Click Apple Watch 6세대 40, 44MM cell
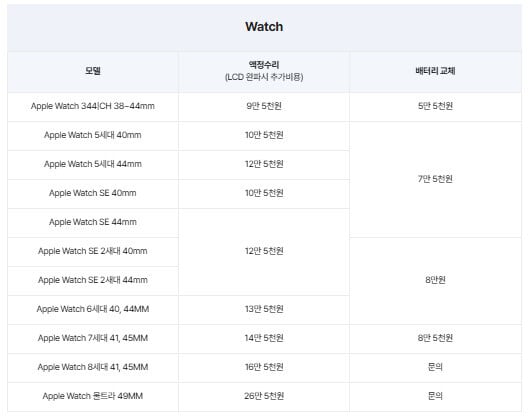Viewport: 531px width, 420px height. (x=93, y=309)
